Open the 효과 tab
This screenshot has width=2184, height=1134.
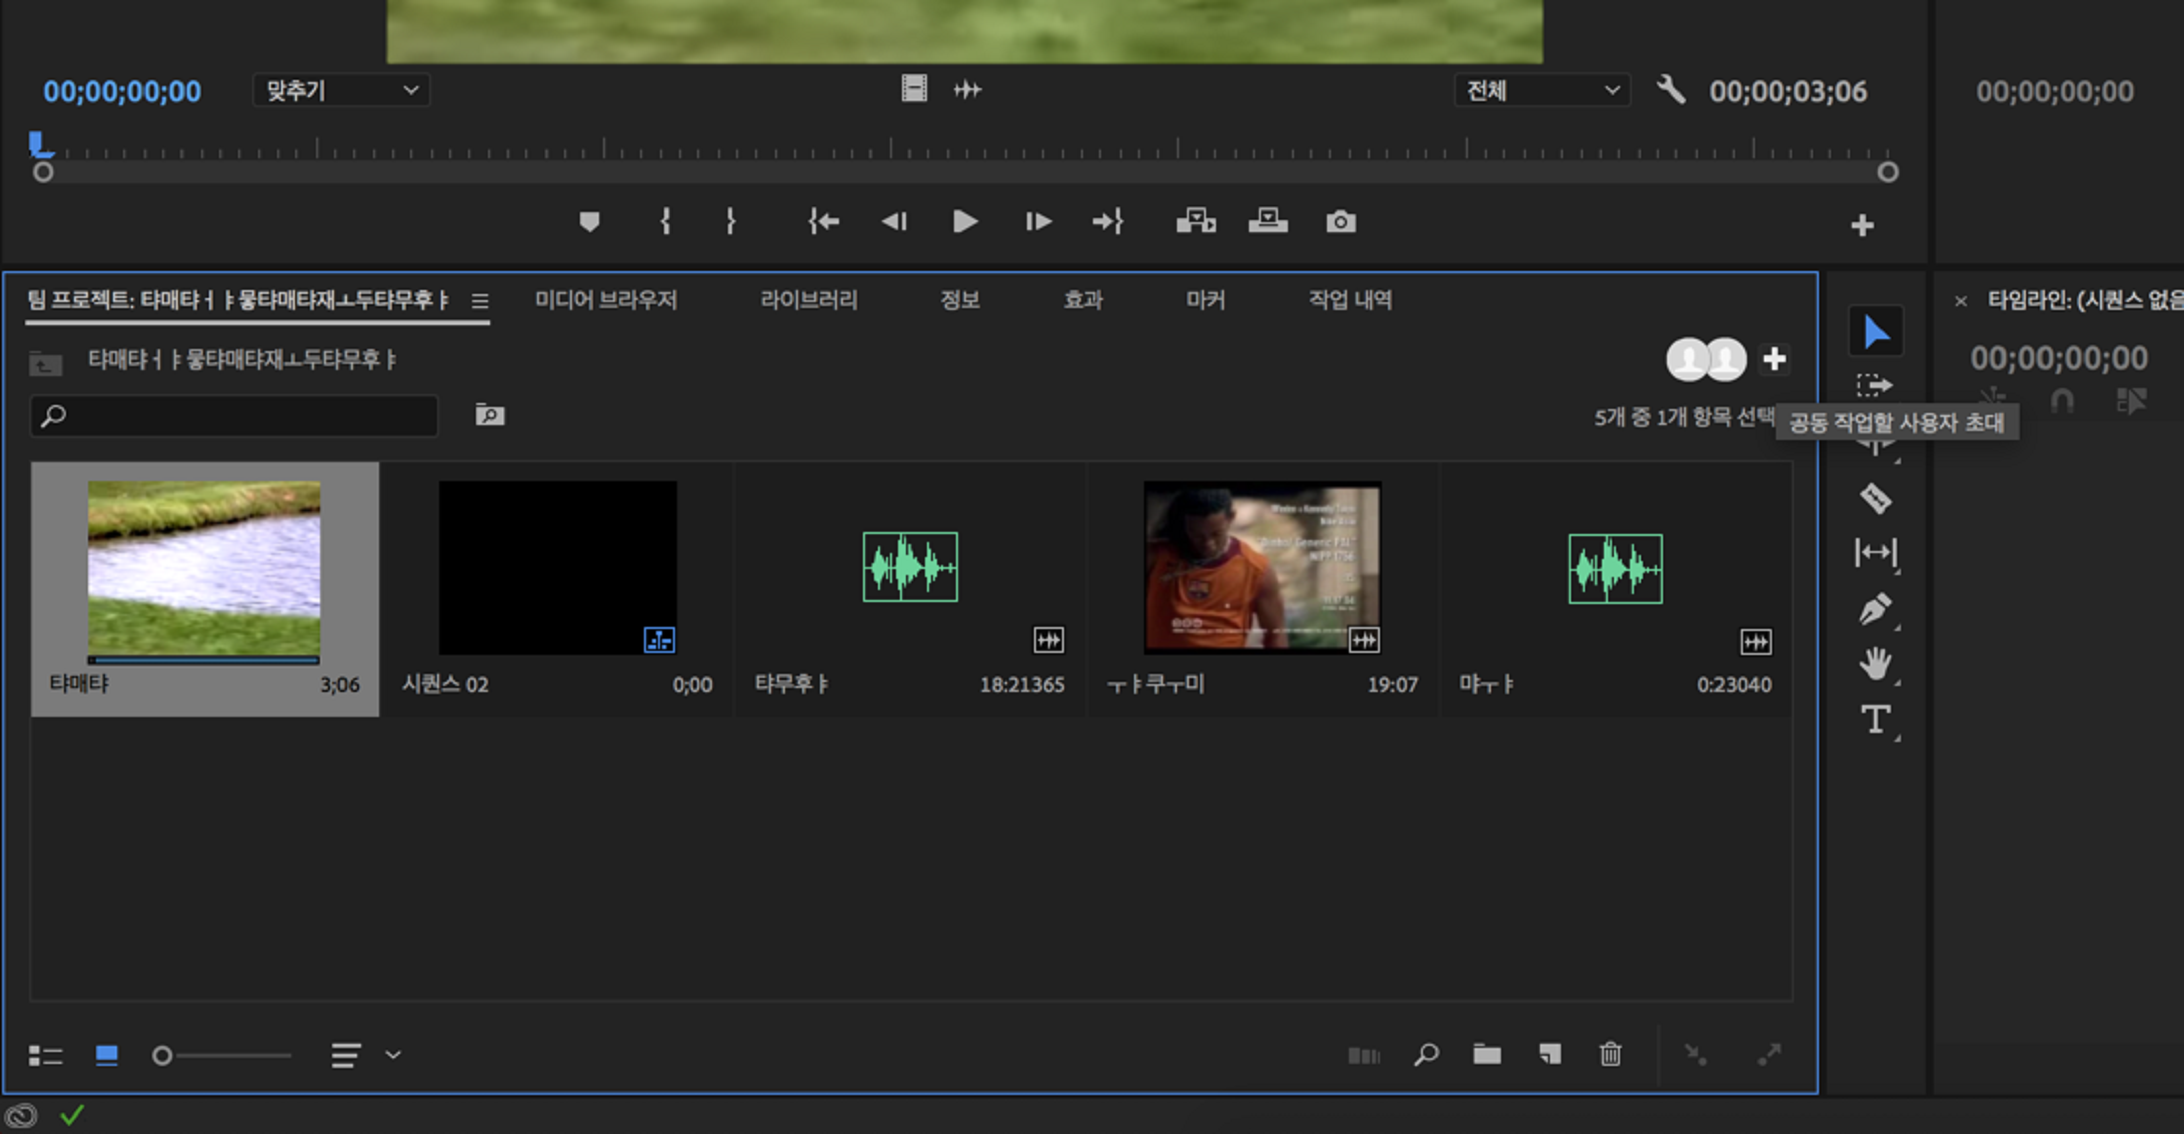(x=1082, y=300)
